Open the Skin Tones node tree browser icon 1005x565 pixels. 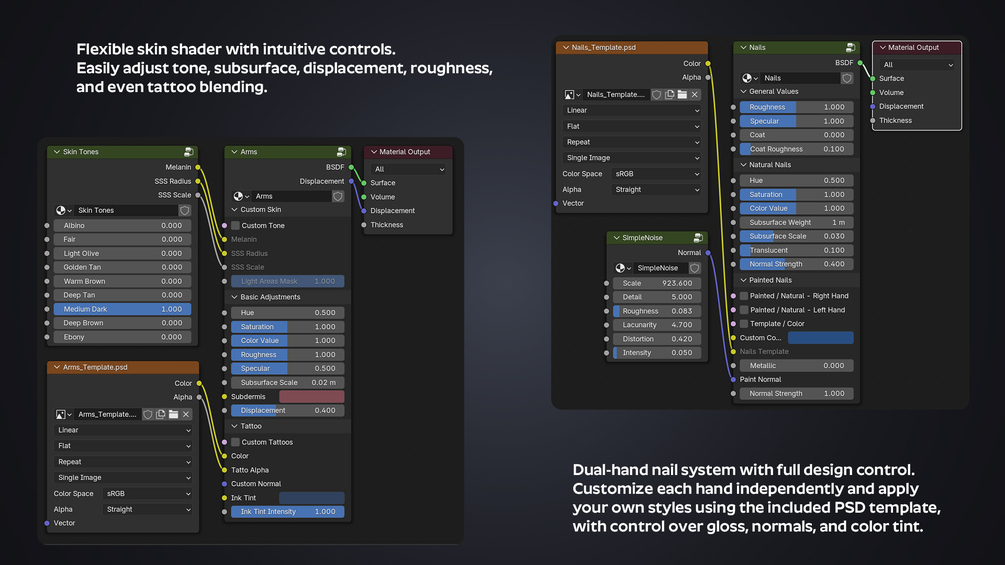(x=63, y=210)
